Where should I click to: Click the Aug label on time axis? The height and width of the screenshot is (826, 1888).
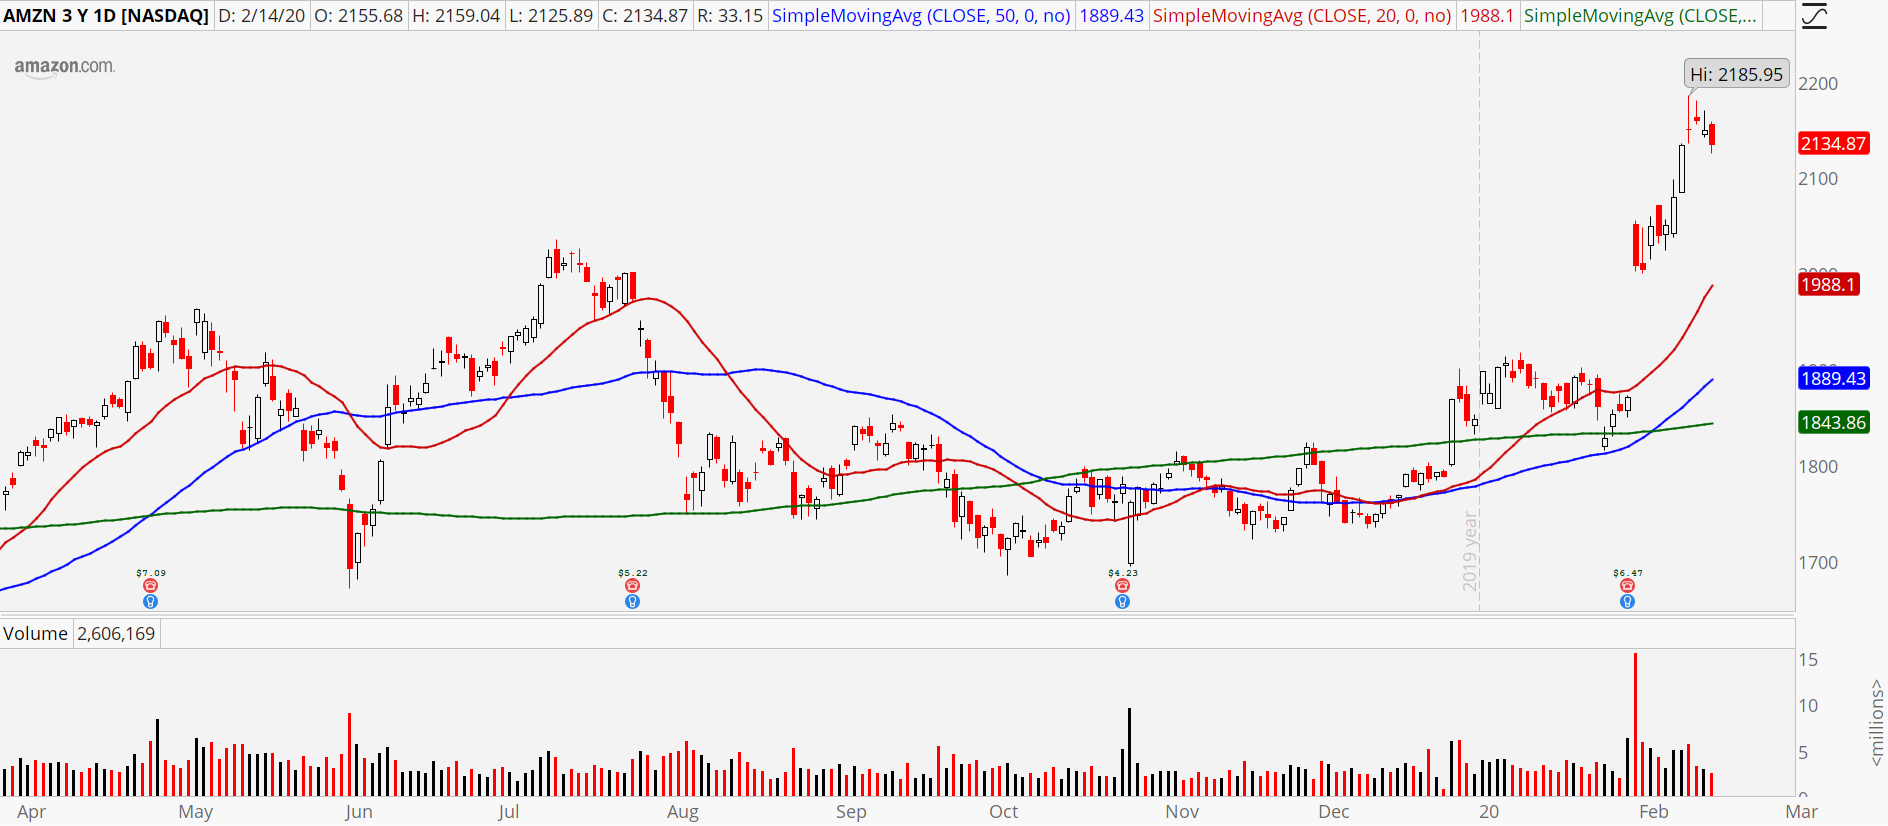pyautogui.click(x=683, y=812)
